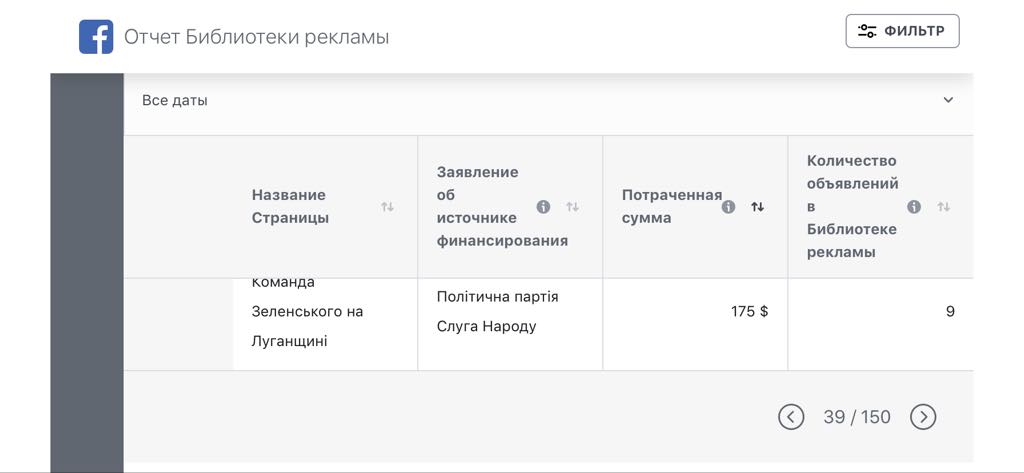Go to next page arrow
1024x473 pixels.
tap(923, 416)
